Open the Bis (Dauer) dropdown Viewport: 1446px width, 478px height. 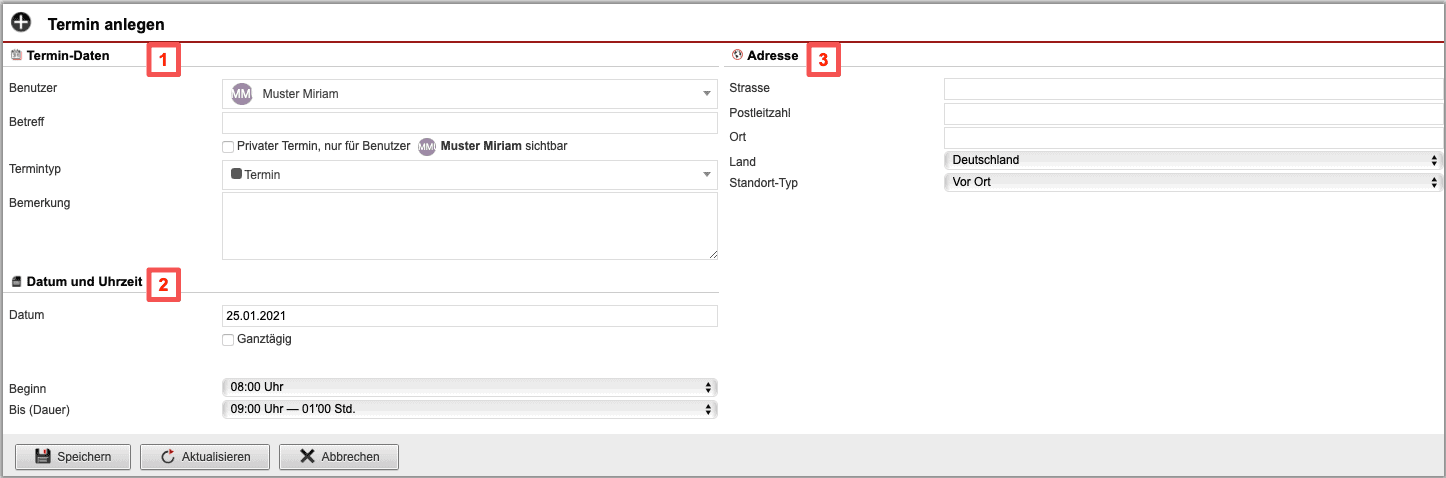point(469,409)
